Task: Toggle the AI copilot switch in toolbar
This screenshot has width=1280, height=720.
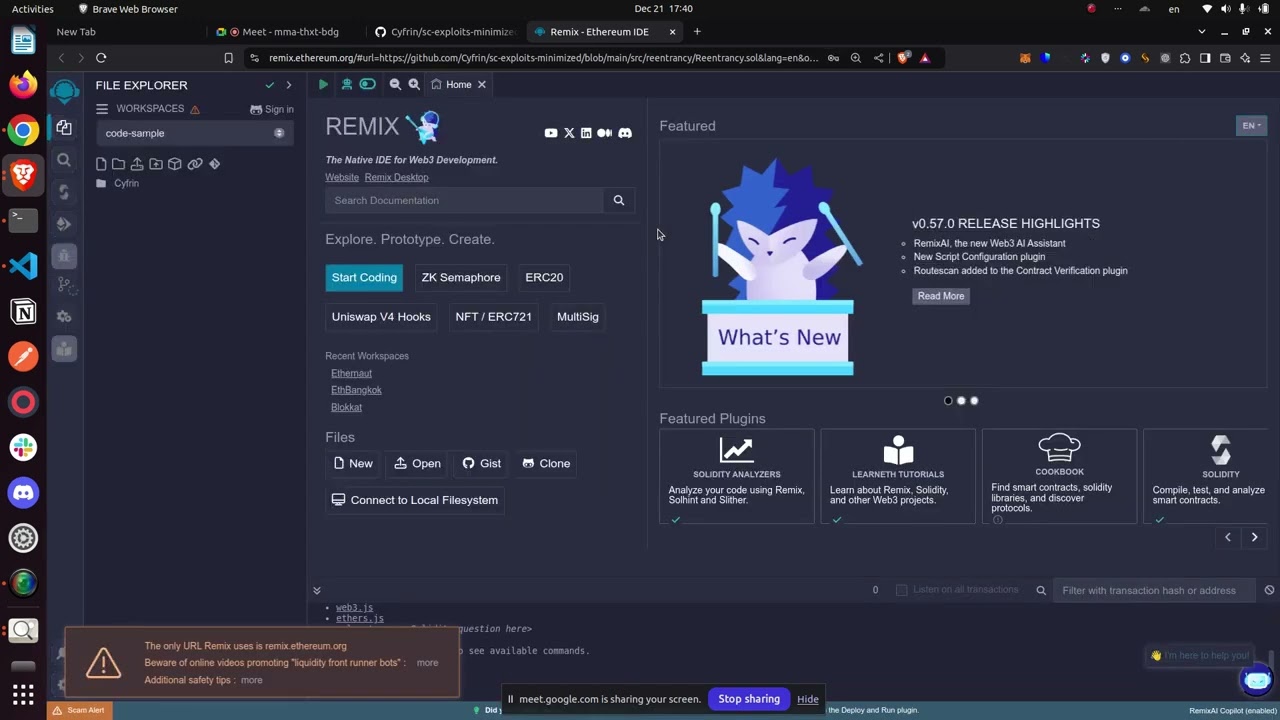Action: coord(367,85)
